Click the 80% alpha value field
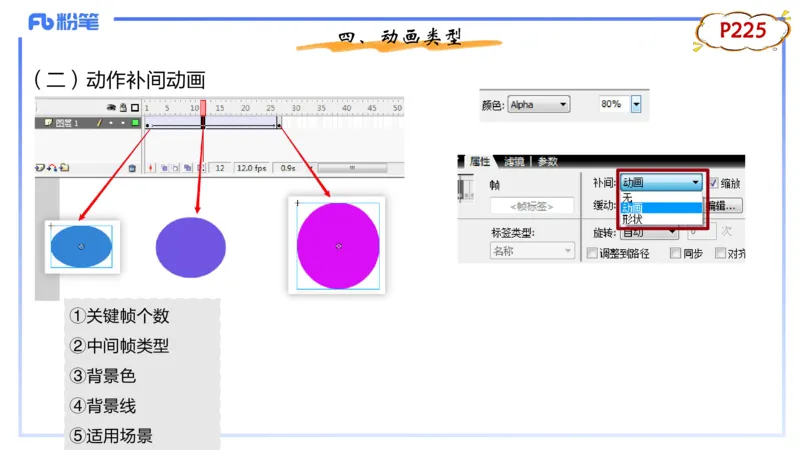 pyautogui.click(x=612, y=104)
